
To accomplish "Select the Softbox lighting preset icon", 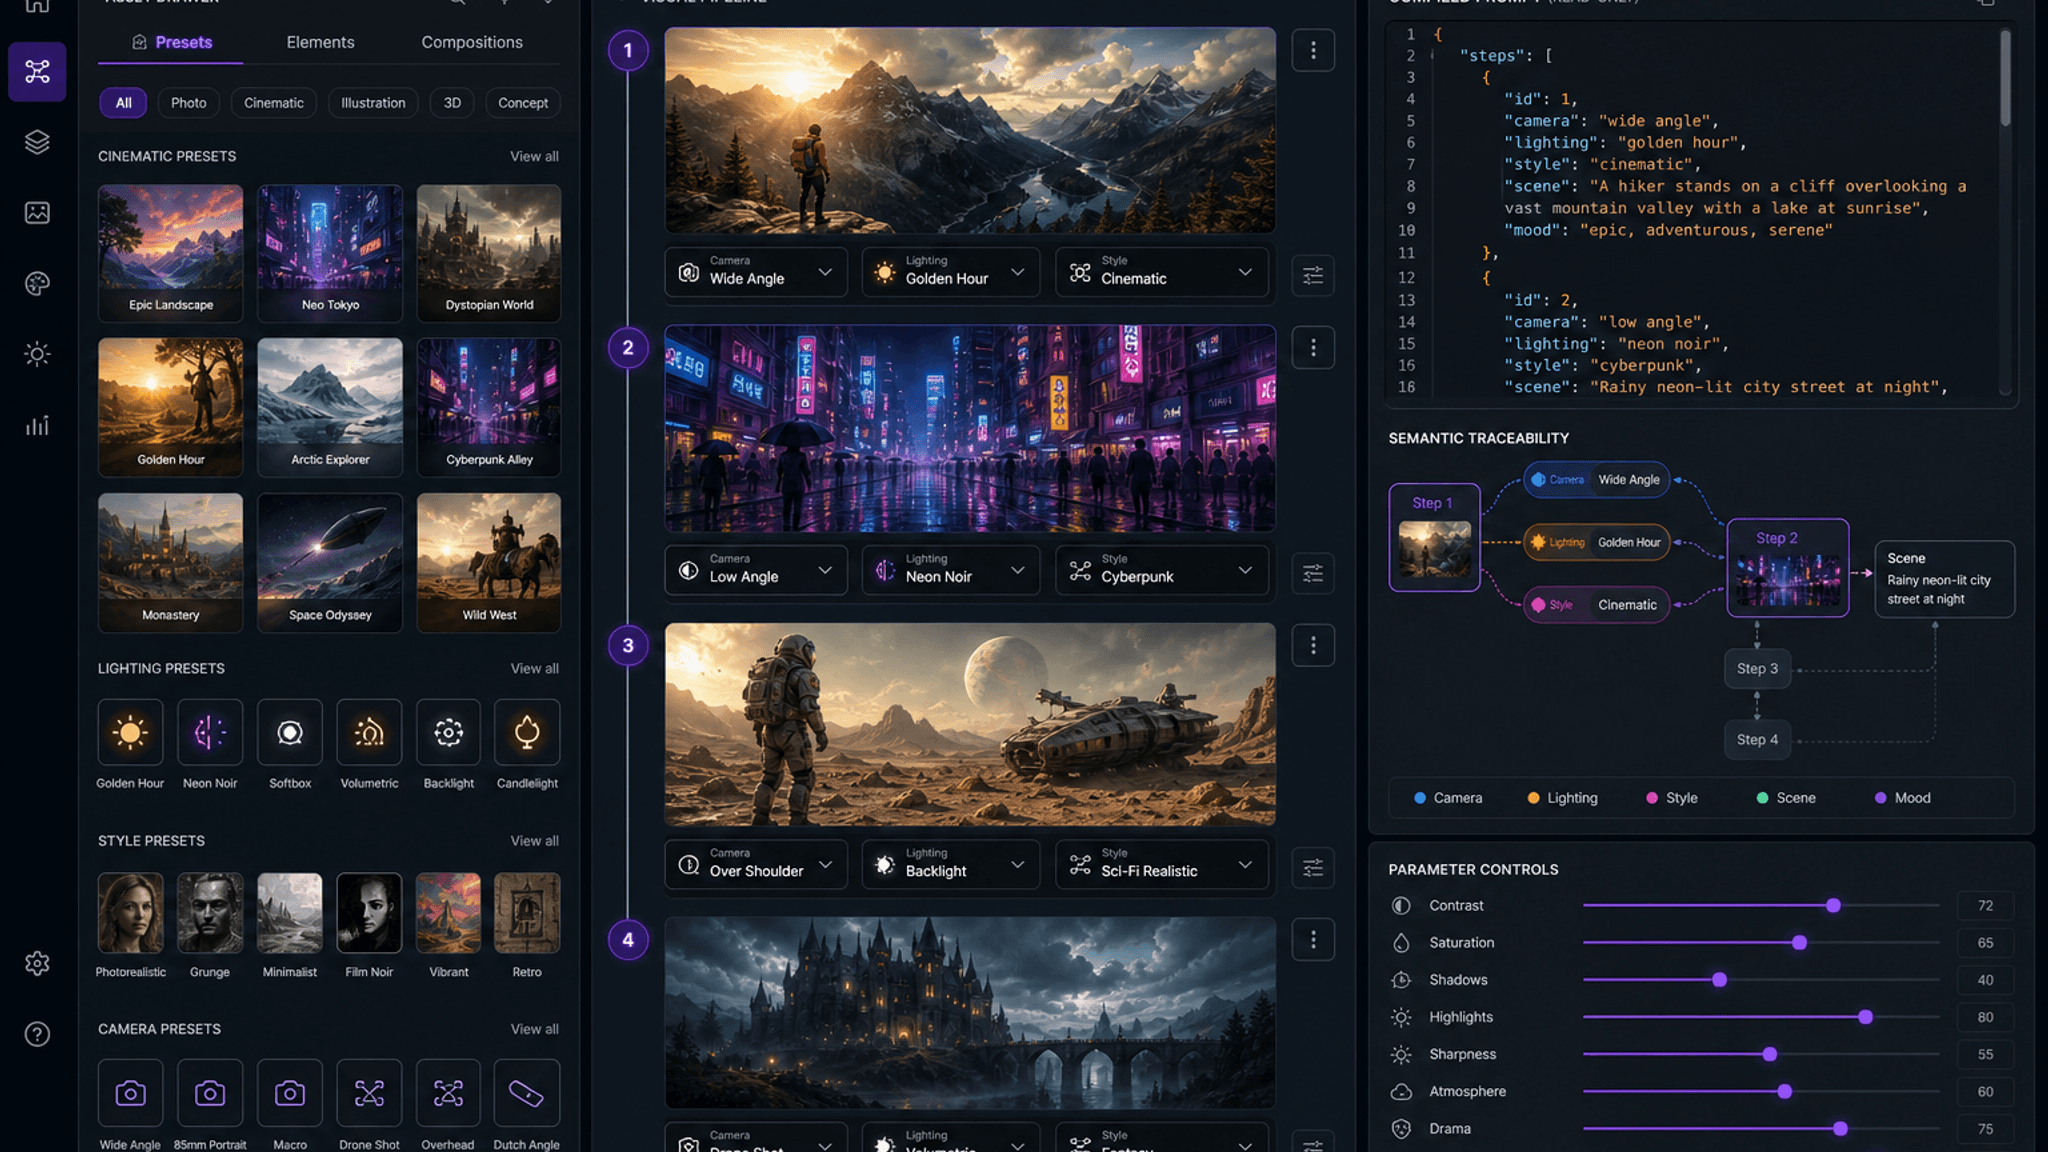I will (x=290, y=732).
